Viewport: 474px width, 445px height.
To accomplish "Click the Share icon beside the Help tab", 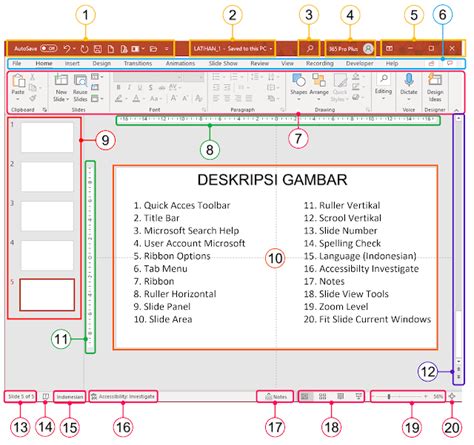I will click(x=431, y=63).
